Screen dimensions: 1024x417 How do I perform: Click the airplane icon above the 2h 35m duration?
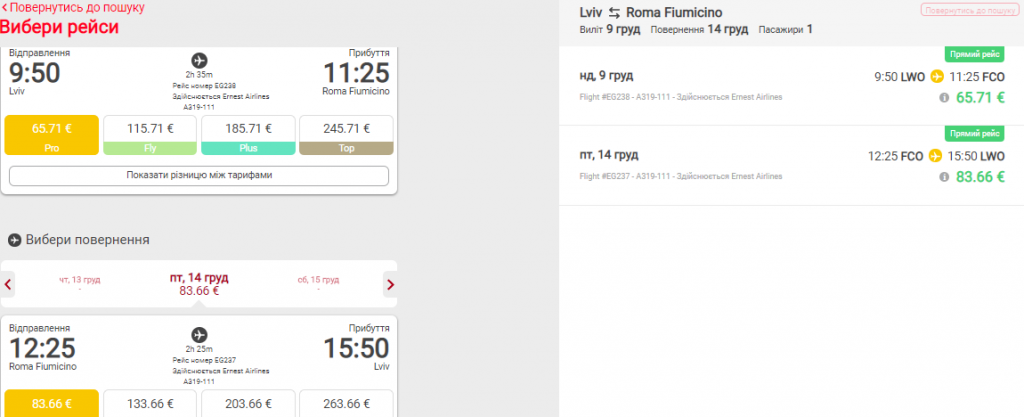pos(198,60)
